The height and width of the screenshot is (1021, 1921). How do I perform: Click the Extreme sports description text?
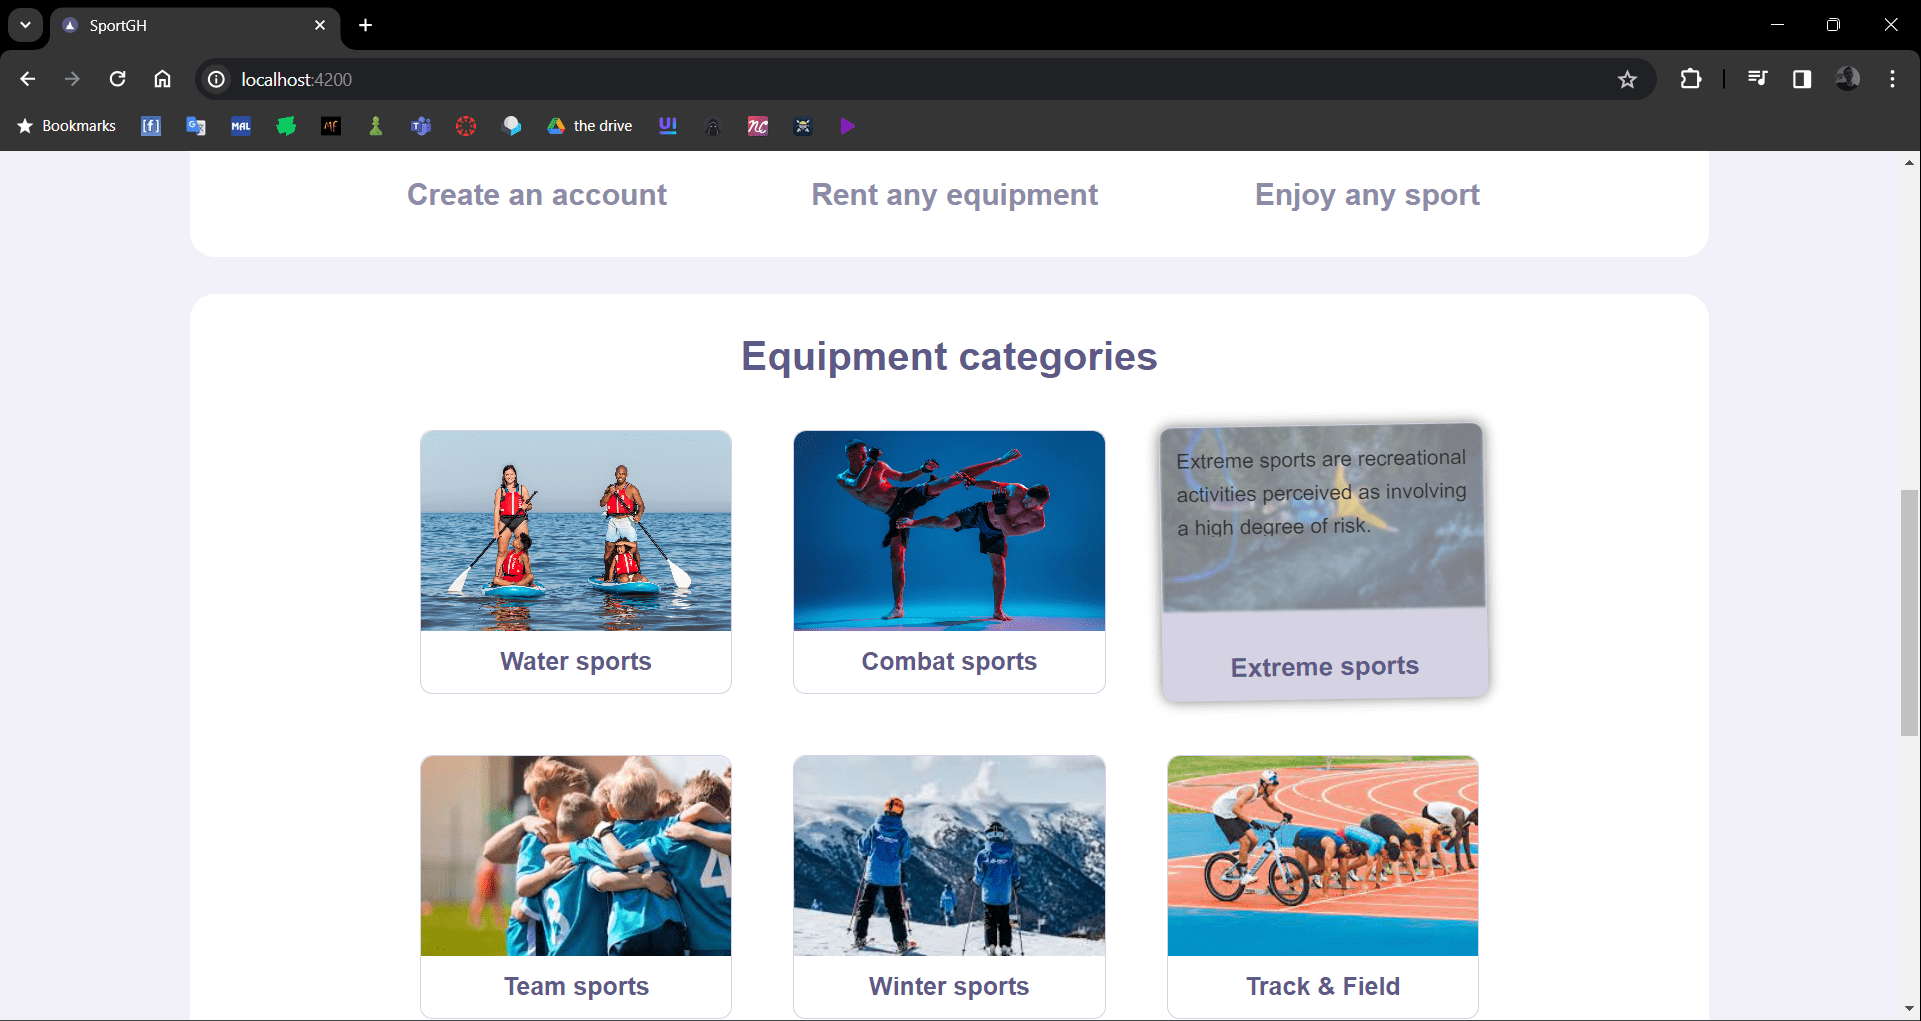[1322, 492]
